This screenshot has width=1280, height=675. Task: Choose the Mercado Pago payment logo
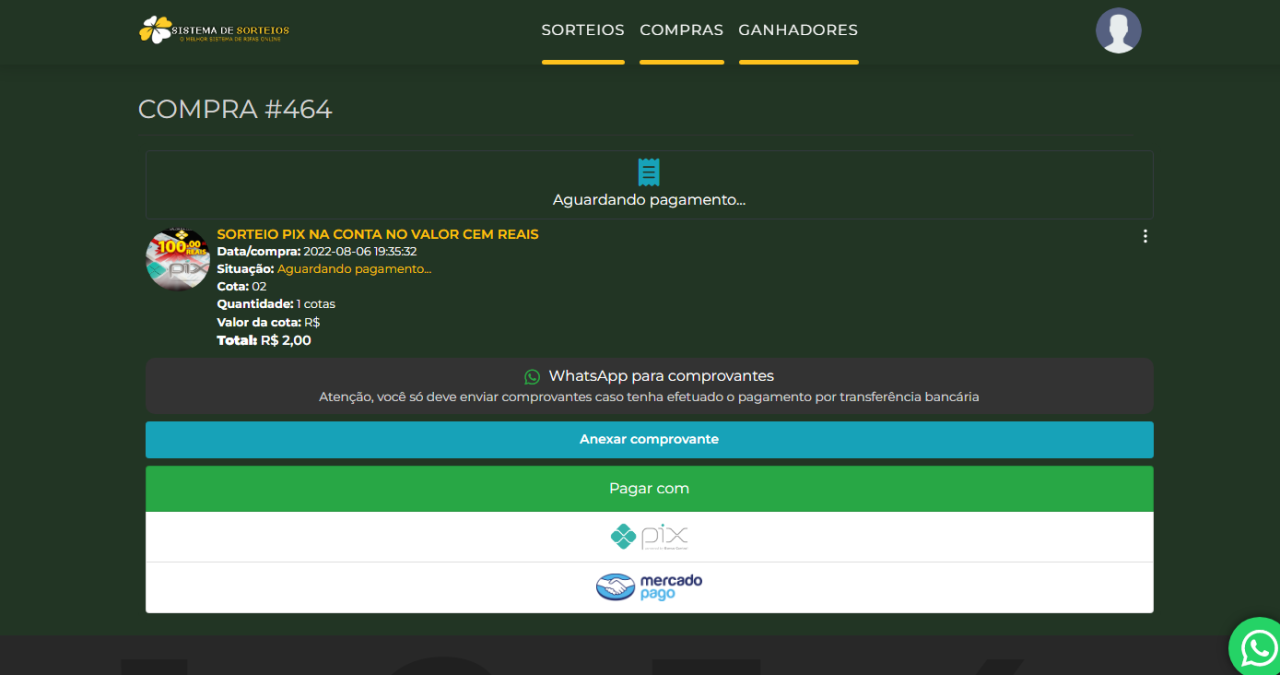pyautogui.click(x=649, y=587)
